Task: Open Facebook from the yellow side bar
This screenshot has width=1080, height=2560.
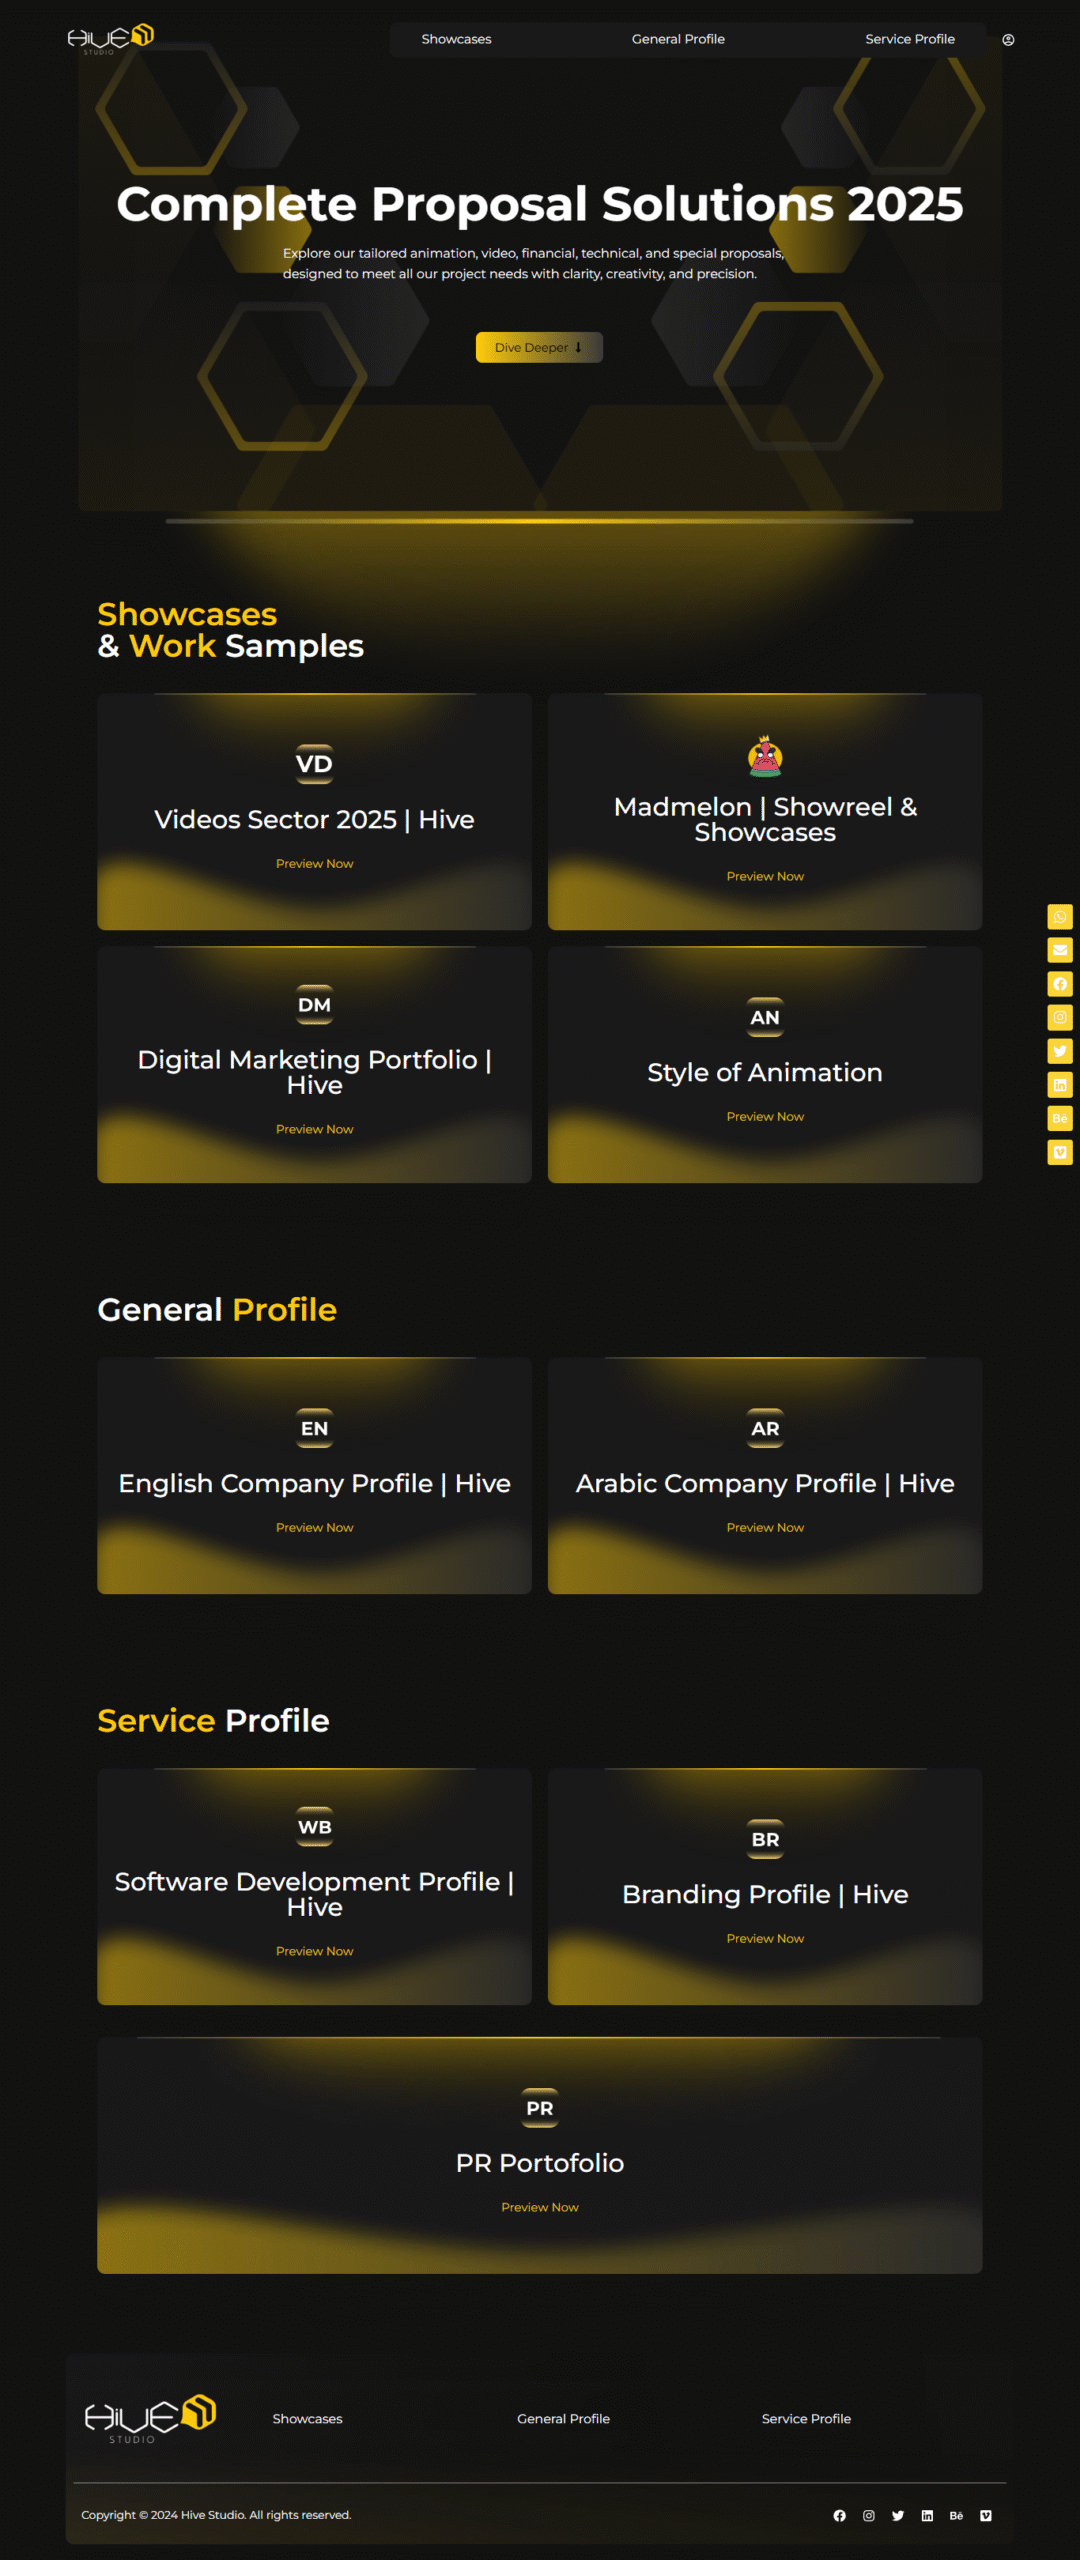Action: point(1060,984)
